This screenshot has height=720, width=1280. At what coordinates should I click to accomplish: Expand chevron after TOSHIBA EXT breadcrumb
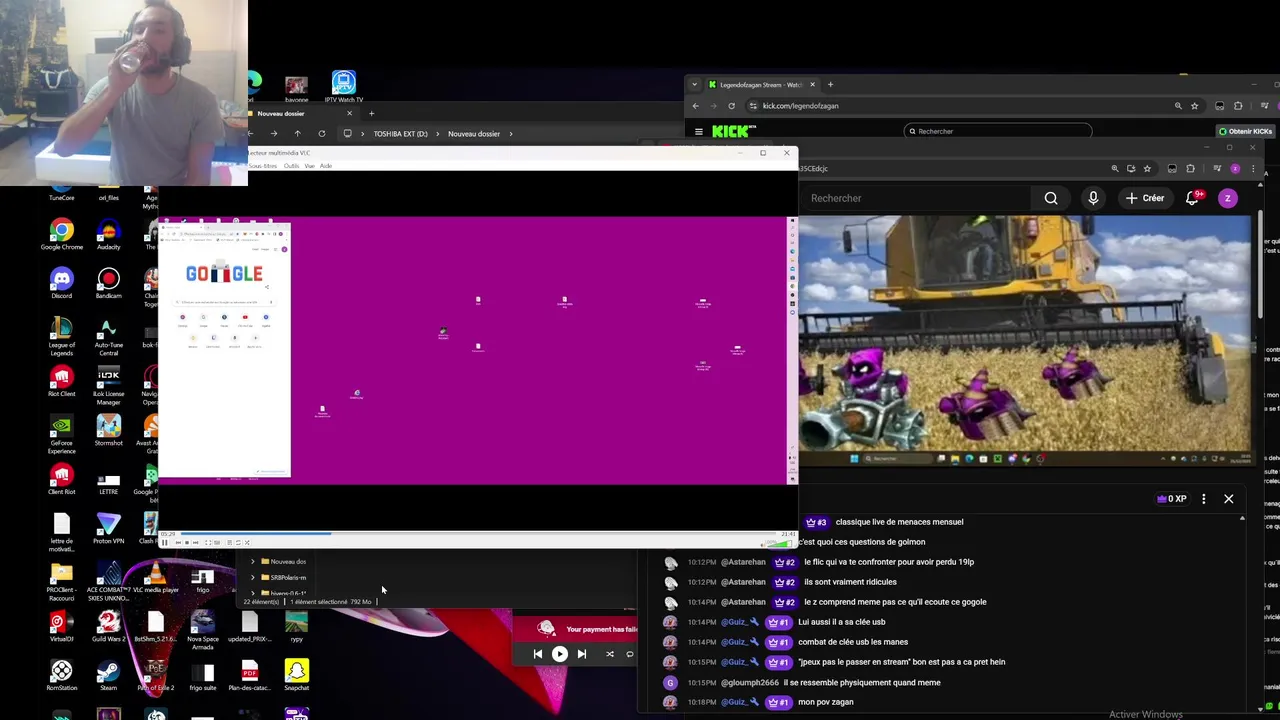click(438, 134)
